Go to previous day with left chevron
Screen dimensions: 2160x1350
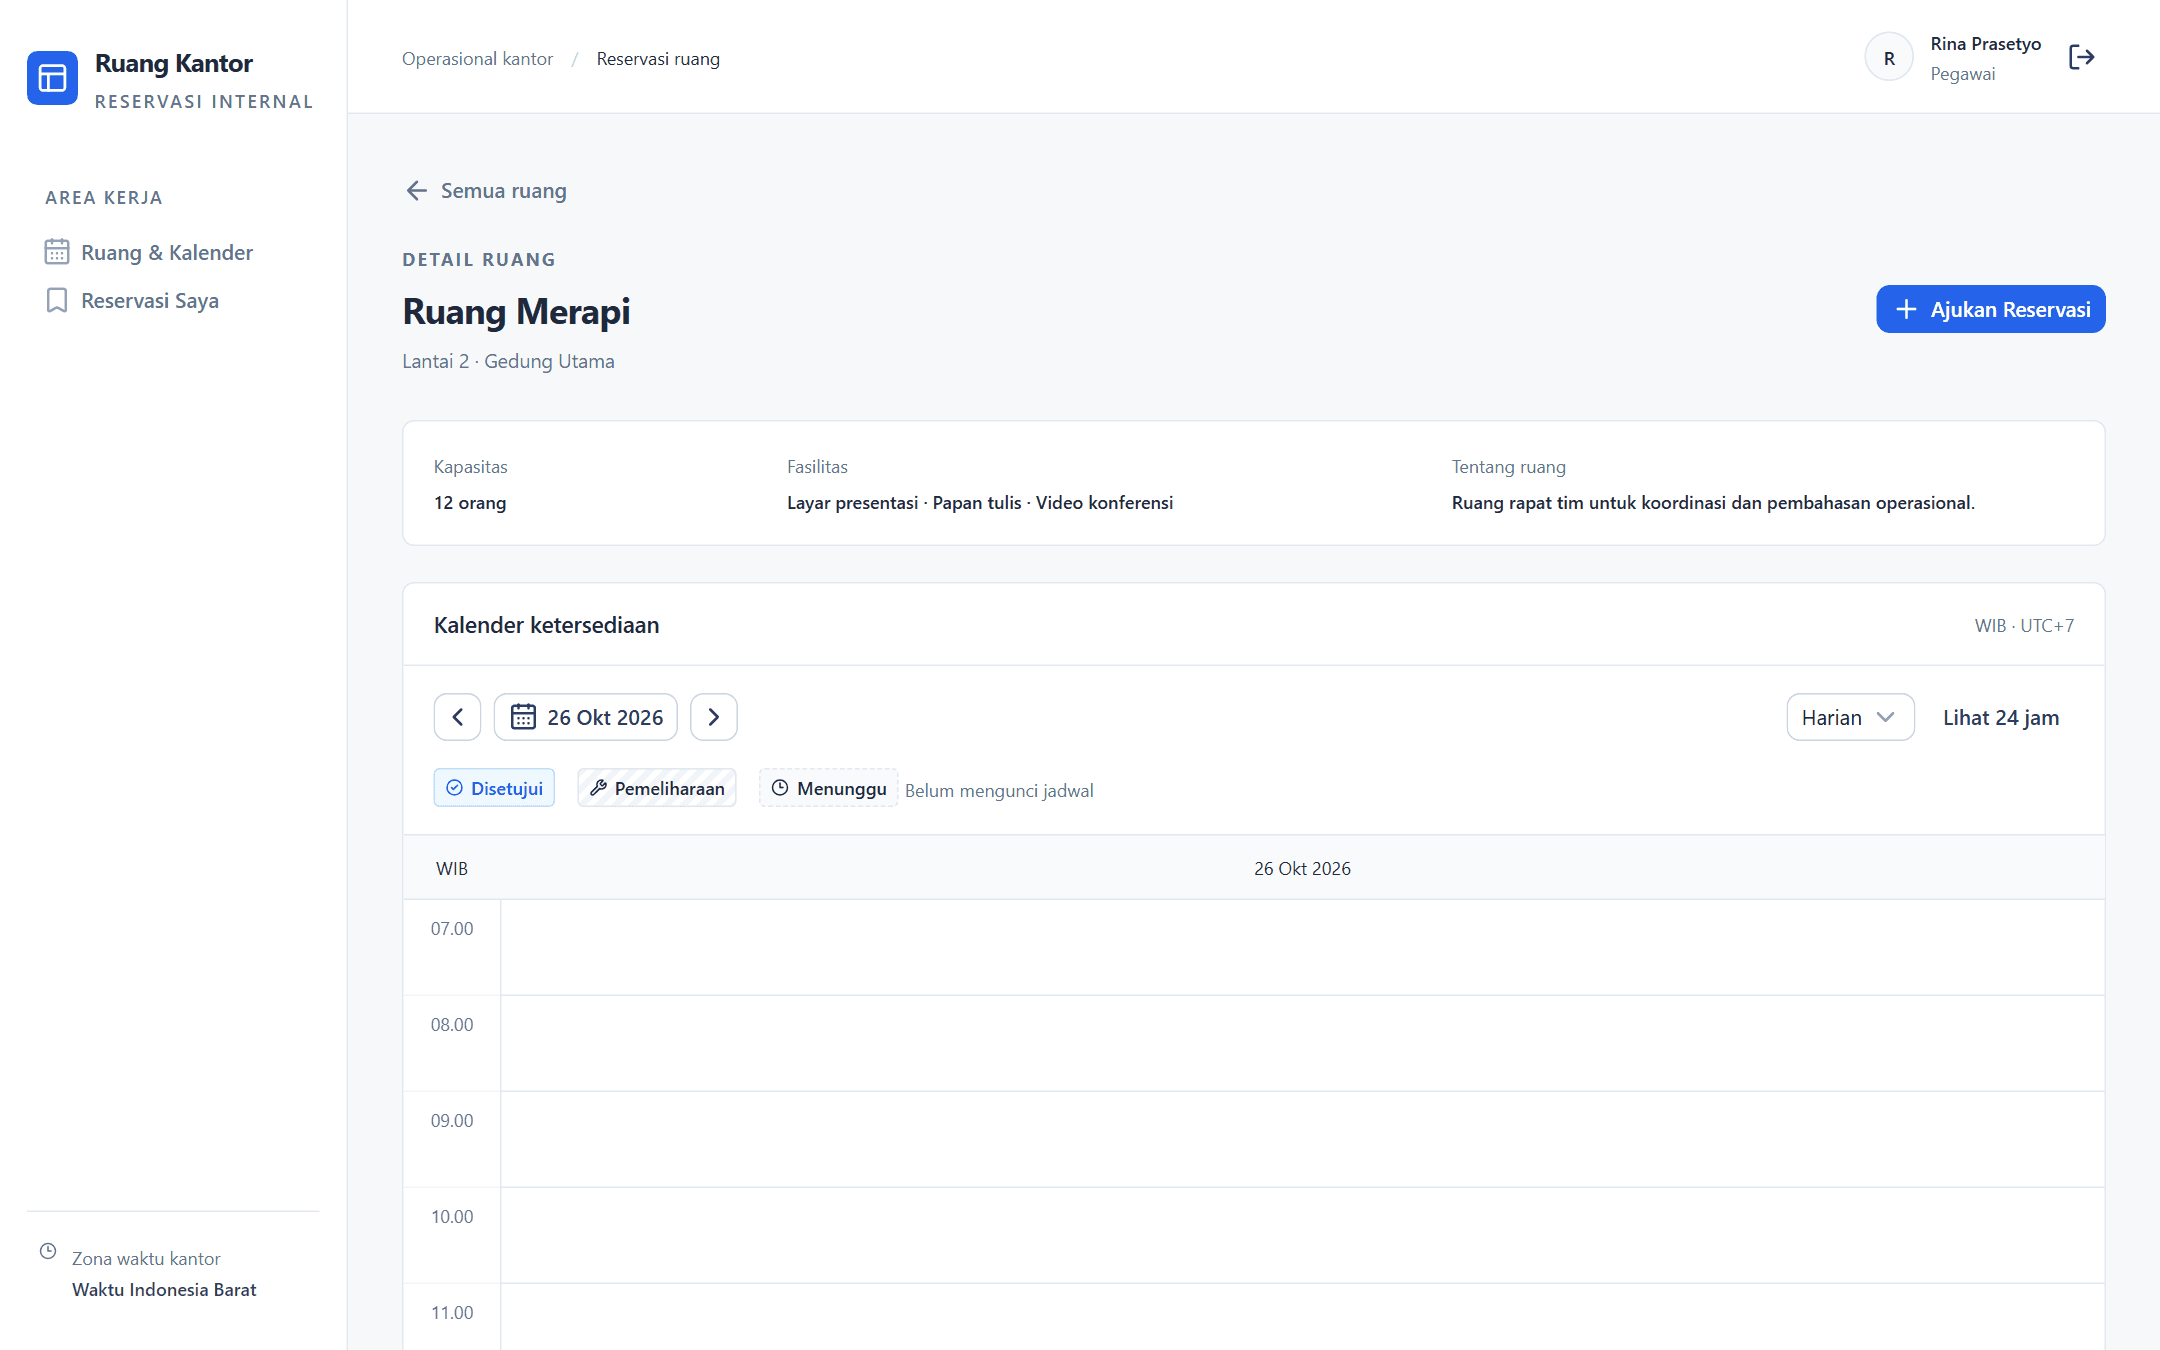(x=457, y=717)
